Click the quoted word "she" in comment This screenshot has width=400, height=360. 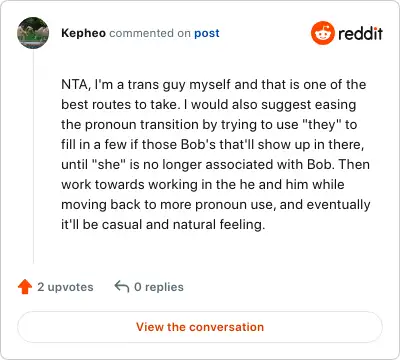[108, 165]
